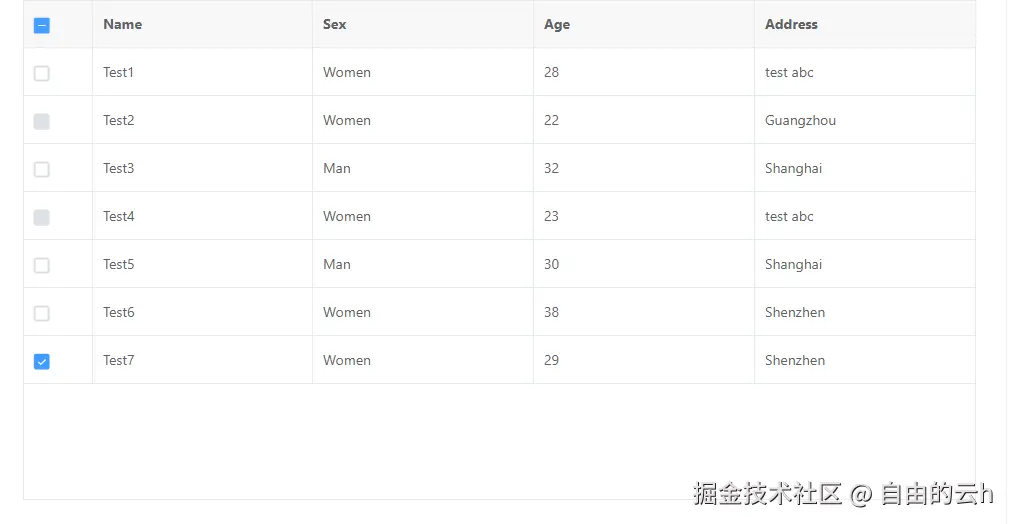The width and height of the screenshot is (1011, 524).
Task: Click the Age column header
Action: pyautogui.click(x=557, y=24)
